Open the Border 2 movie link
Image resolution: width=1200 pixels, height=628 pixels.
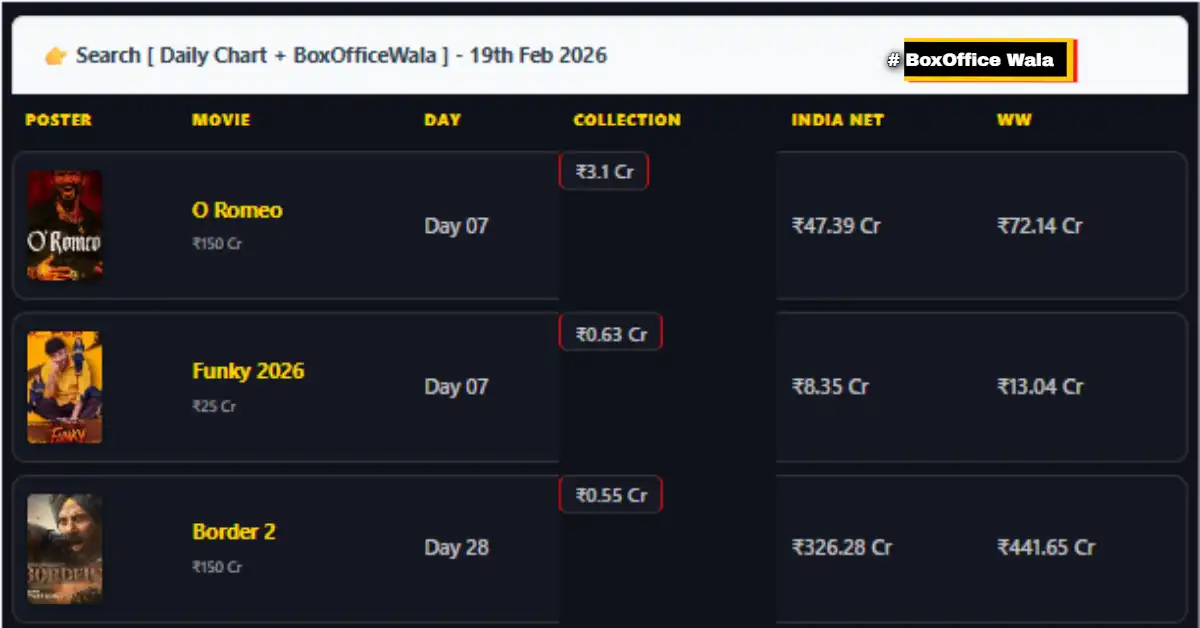click(x=233, y=533)
